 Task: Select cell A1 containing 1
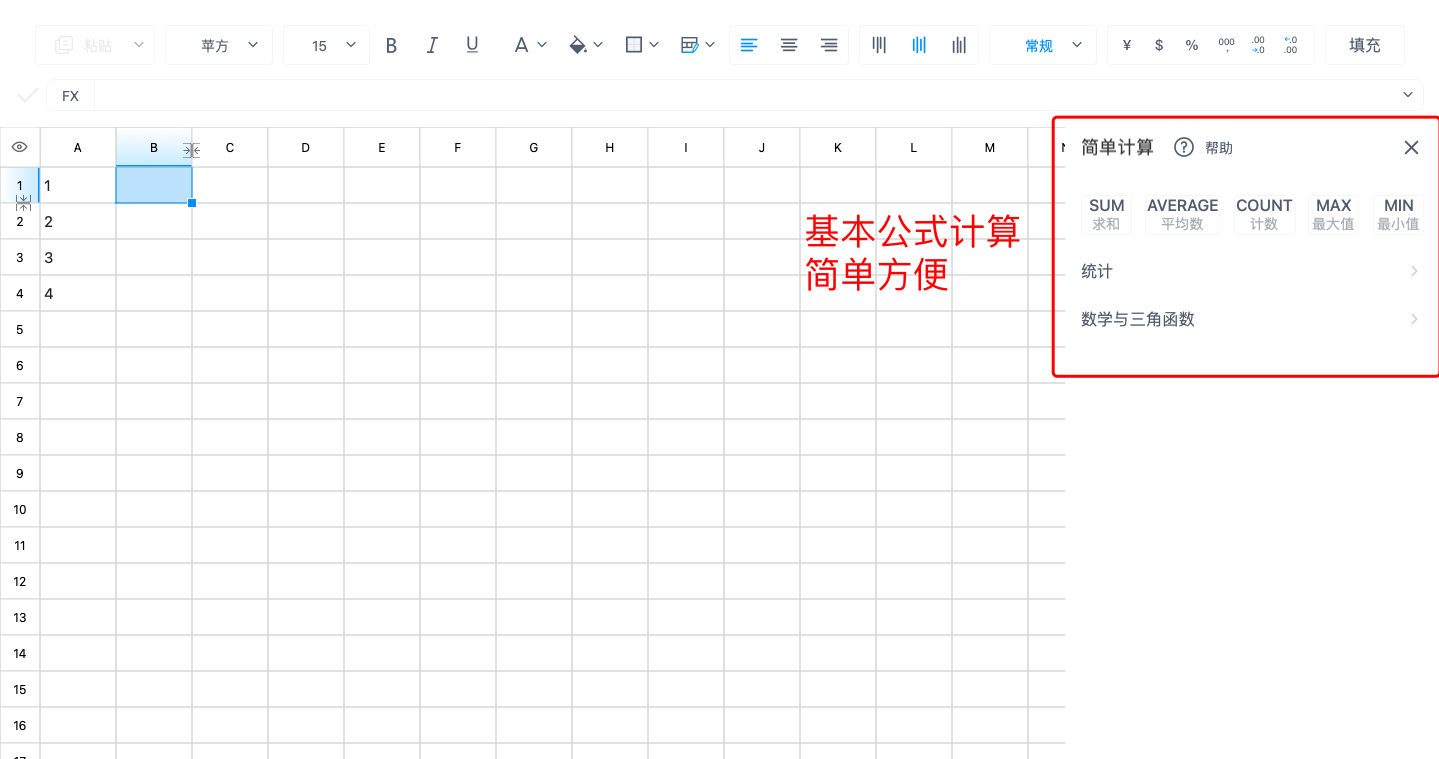[x=78, y=185]
